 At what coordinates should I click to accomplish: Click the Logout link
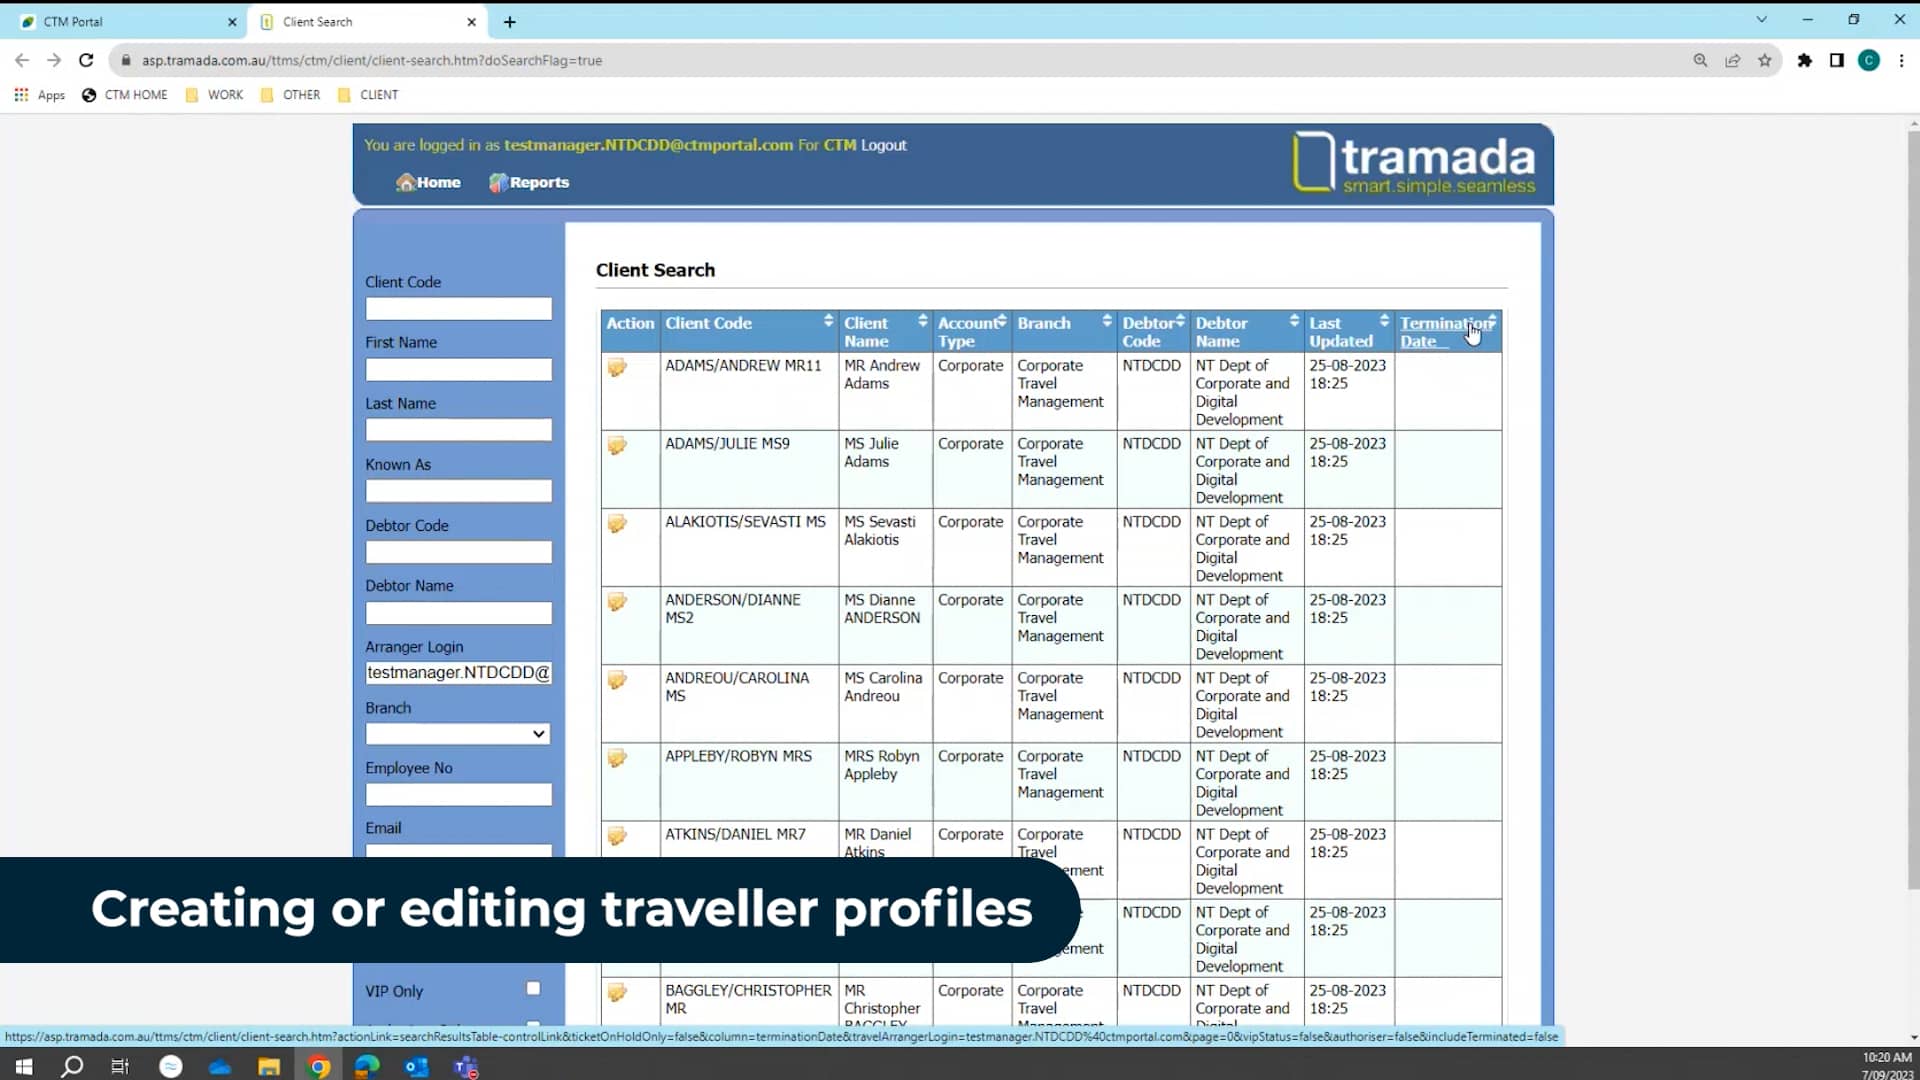[x=882, y=144]
